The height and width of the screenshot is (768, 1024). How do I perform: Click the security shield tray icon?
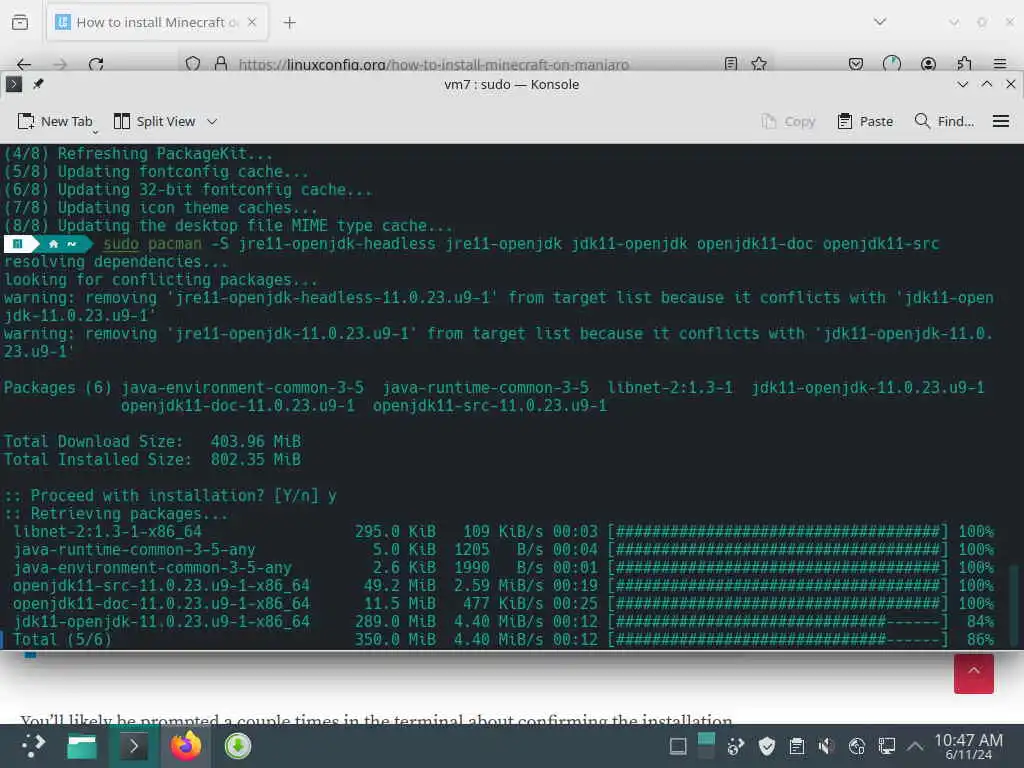tap(767, 746)
